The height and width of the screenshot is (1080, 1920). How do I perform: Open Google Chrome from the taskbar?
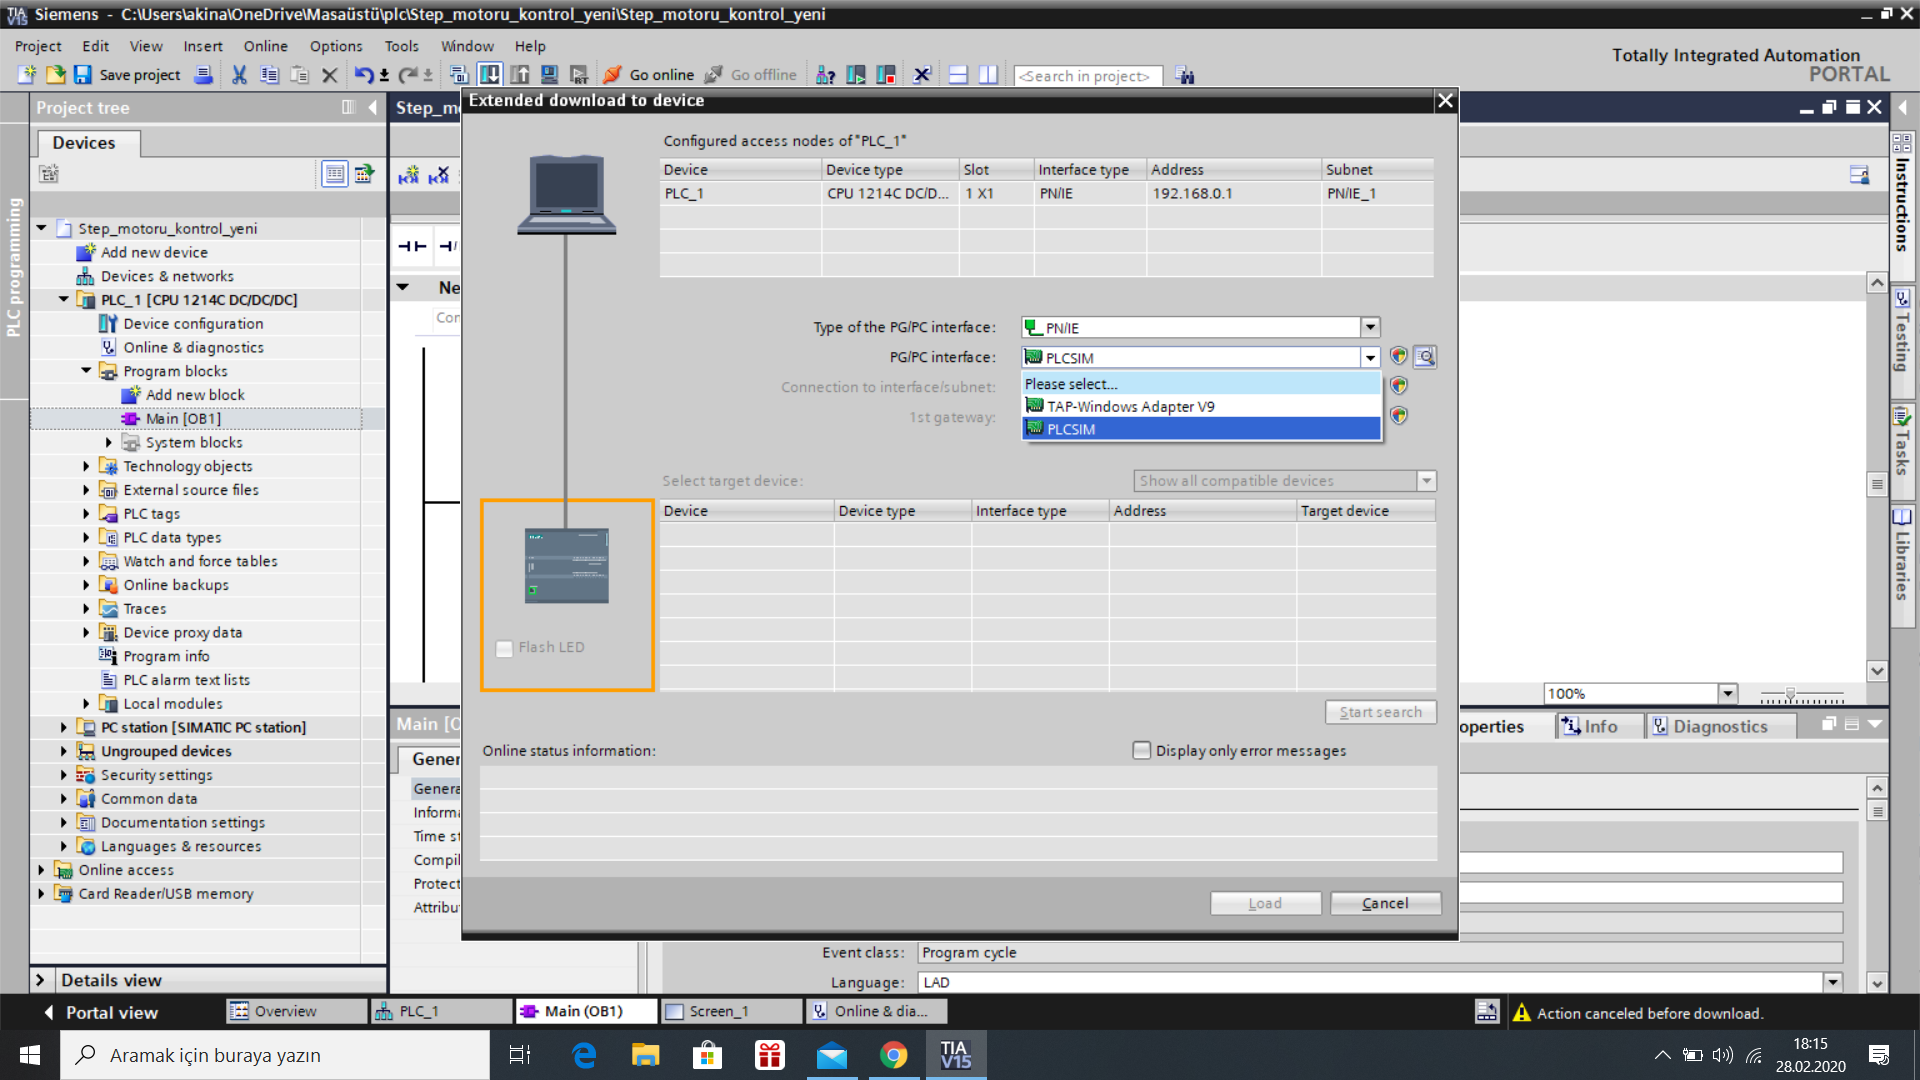(x=894, y=1055)
